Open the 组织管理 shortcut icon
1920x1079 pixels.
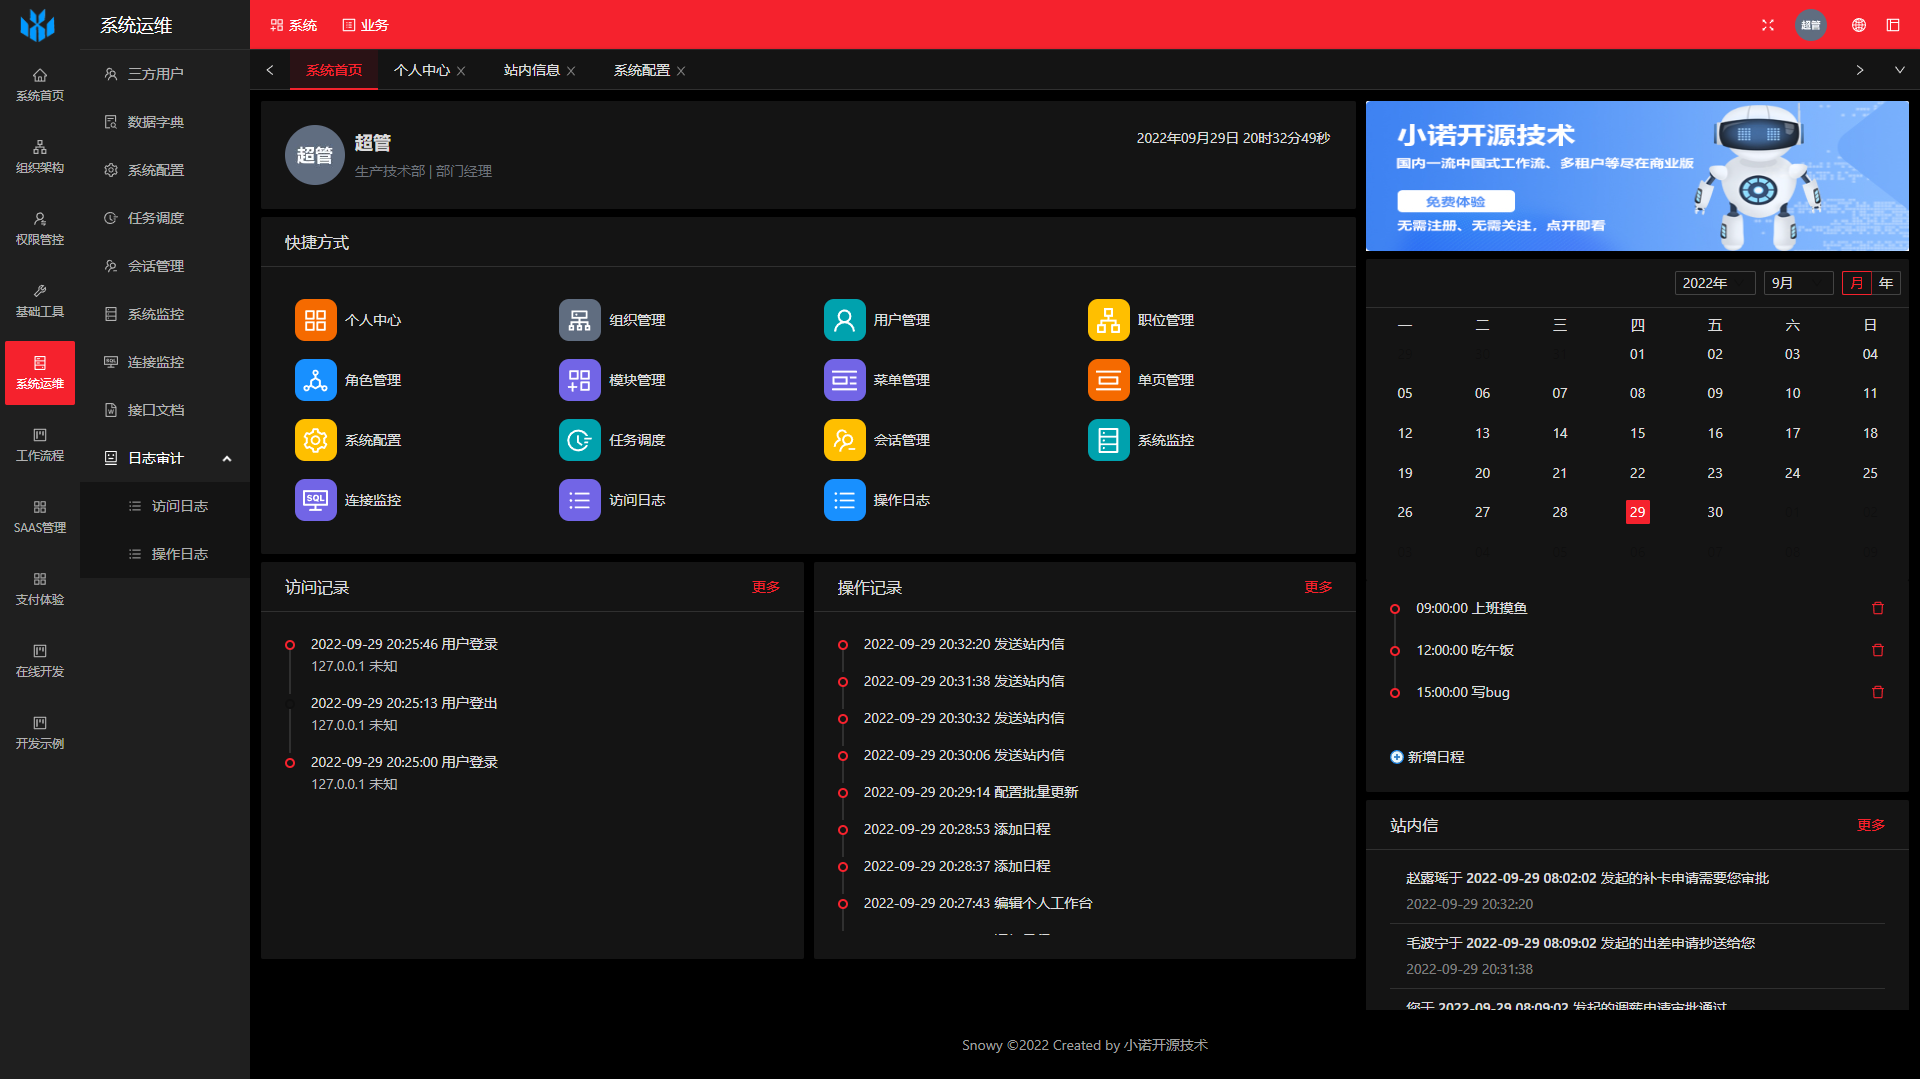(579, 320)
